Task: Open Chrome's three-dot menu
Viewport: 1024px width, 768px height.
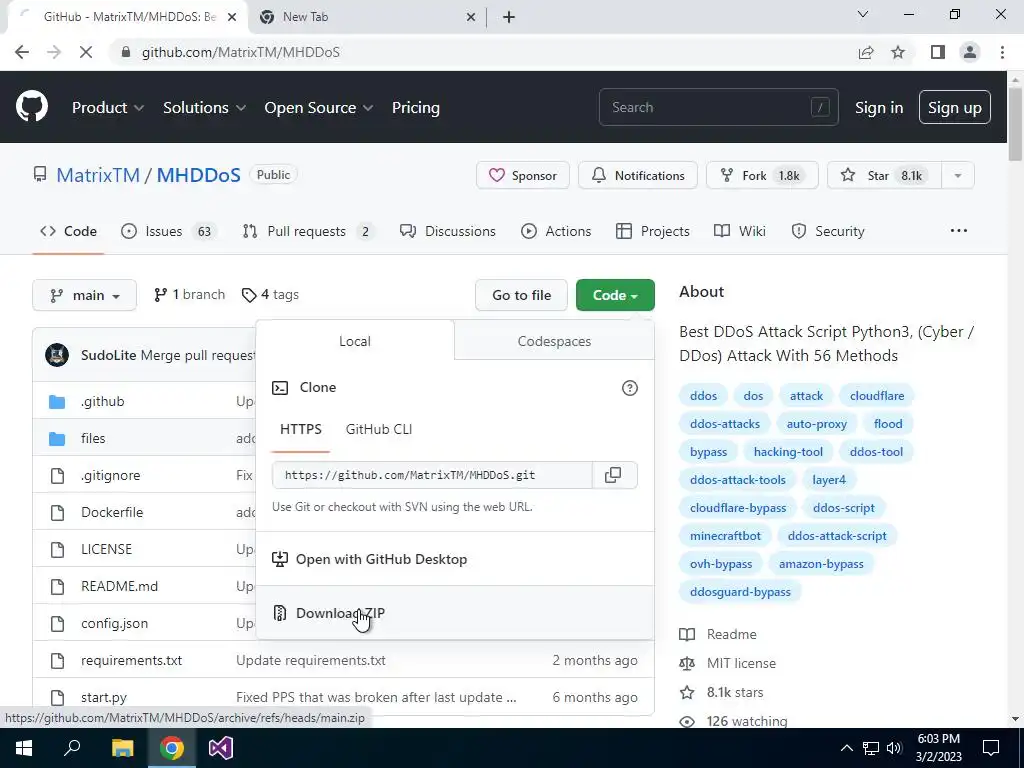Action: (x=1002, y=52)
